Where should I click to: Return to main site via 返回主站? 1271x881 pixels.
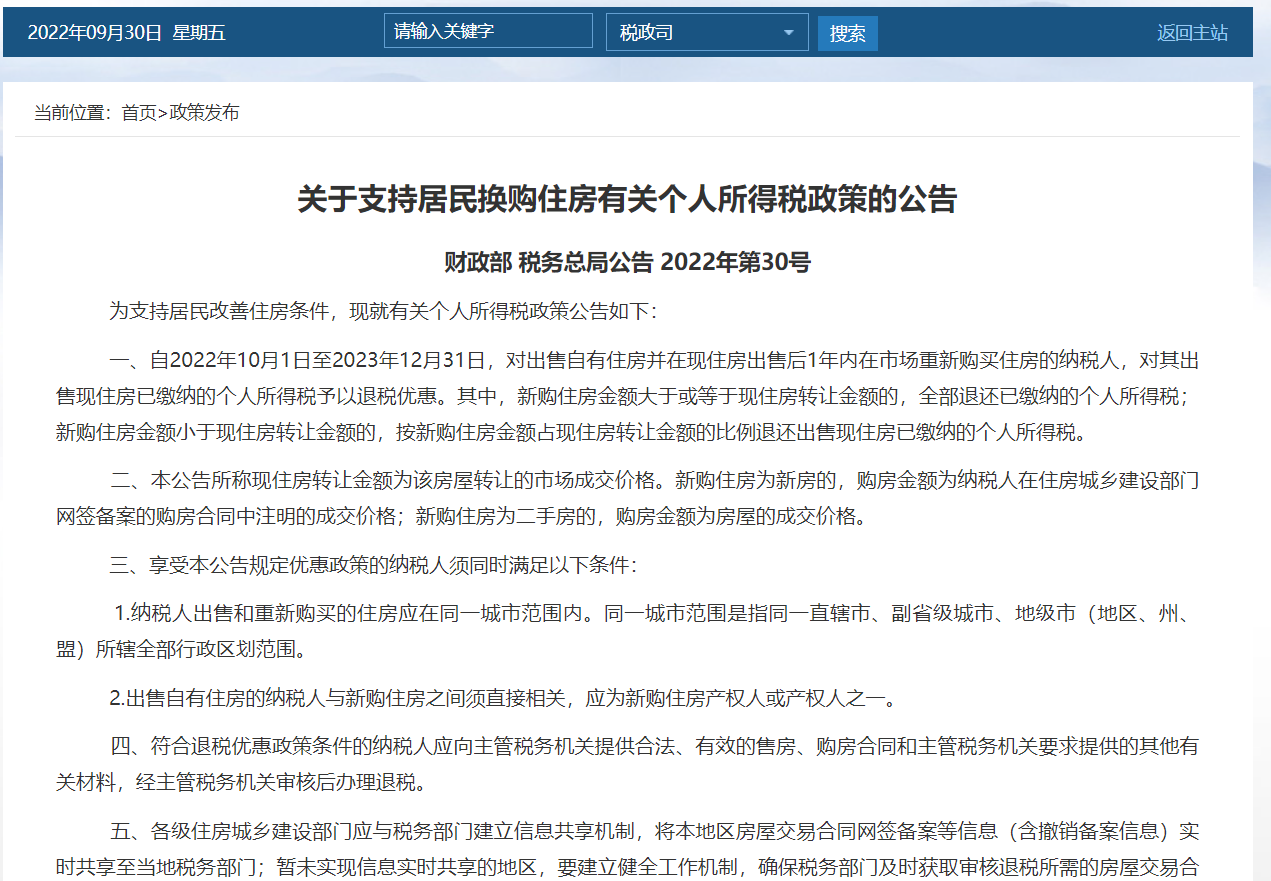coord(1192,31)
